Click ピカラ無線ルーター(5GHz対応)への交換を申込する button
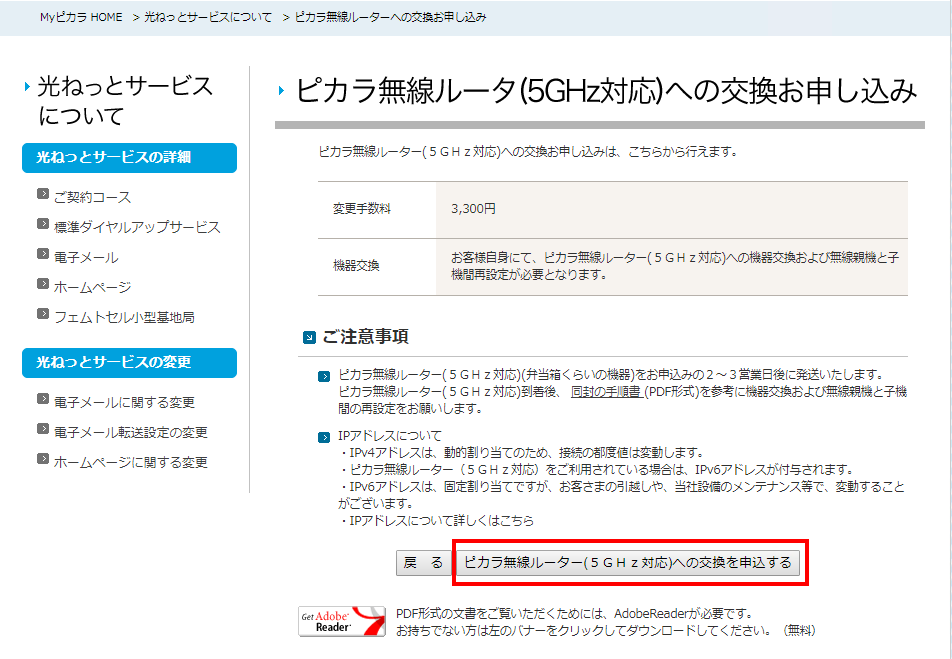The image size is (952, 659). point(628,563)
